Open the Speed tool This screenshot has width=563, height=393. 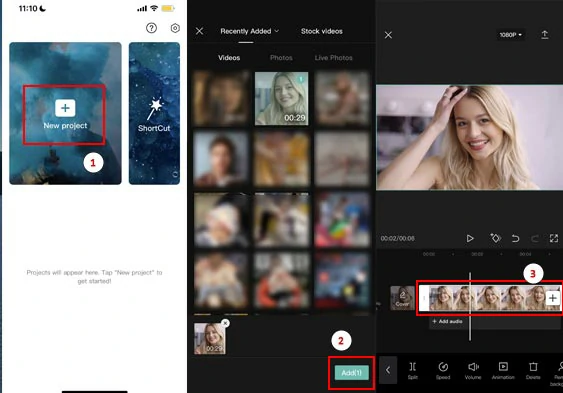tap(443, 370)
